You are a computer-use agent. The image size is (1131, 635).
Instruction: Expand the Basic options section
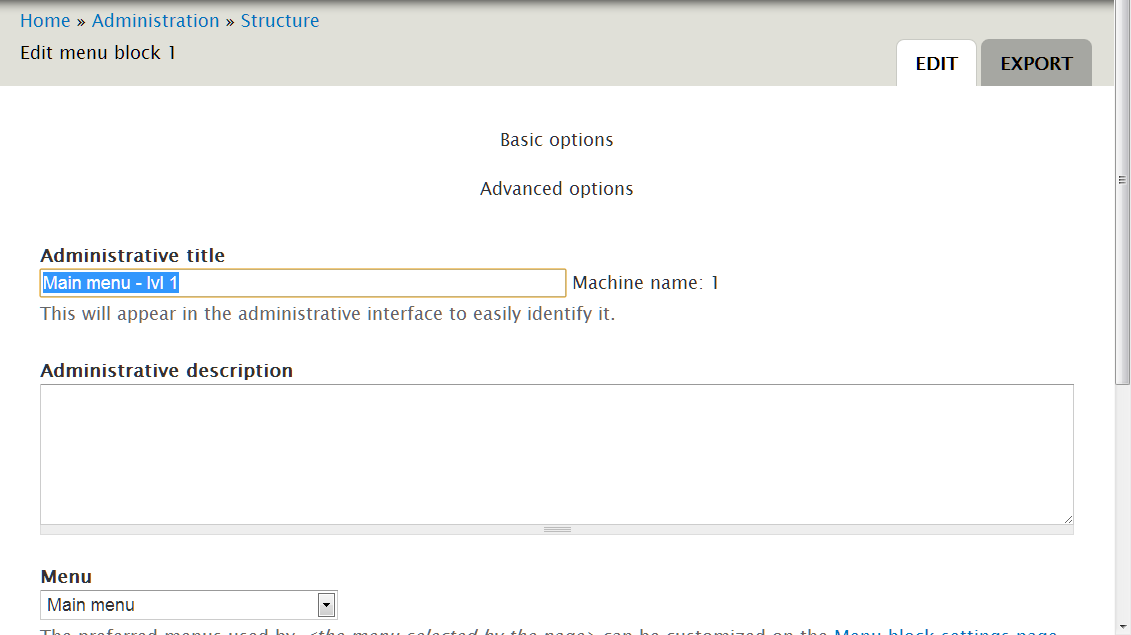click(556, 140)
